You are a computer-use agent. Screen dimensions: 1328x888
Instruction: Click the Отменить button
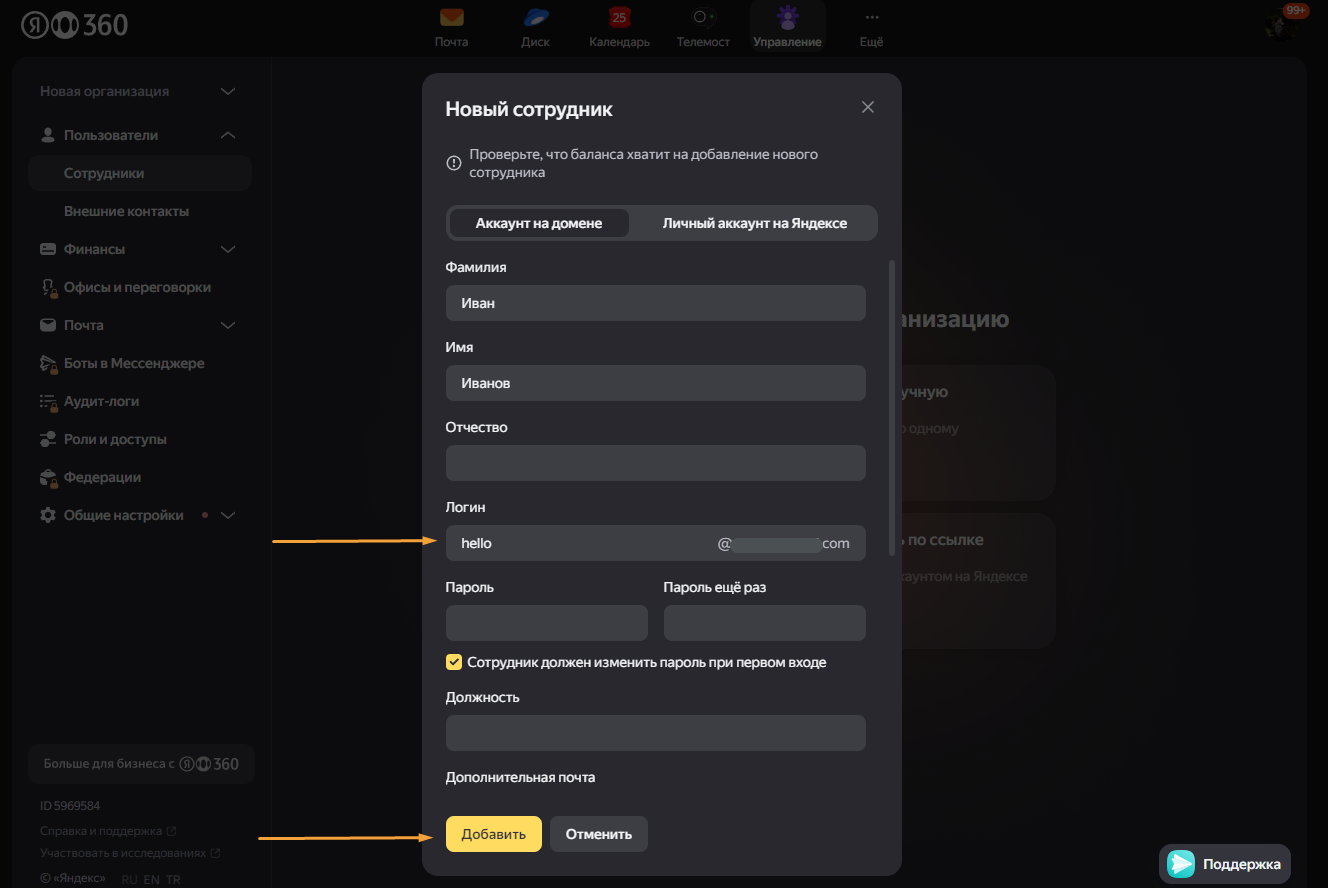tap(598, 834)
